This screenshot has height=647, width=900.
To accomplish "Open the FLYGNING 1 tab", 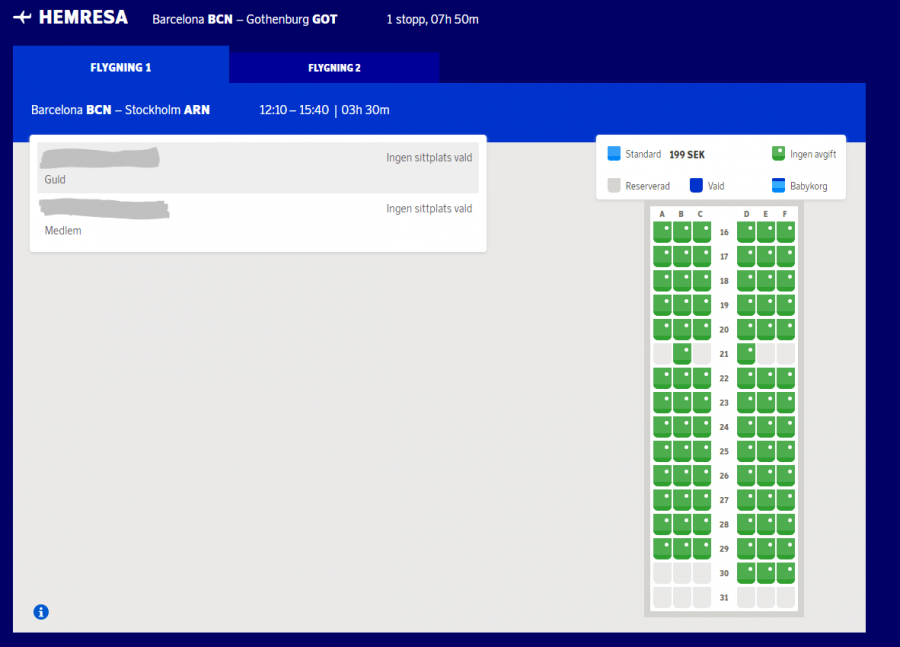I will 121,68.
